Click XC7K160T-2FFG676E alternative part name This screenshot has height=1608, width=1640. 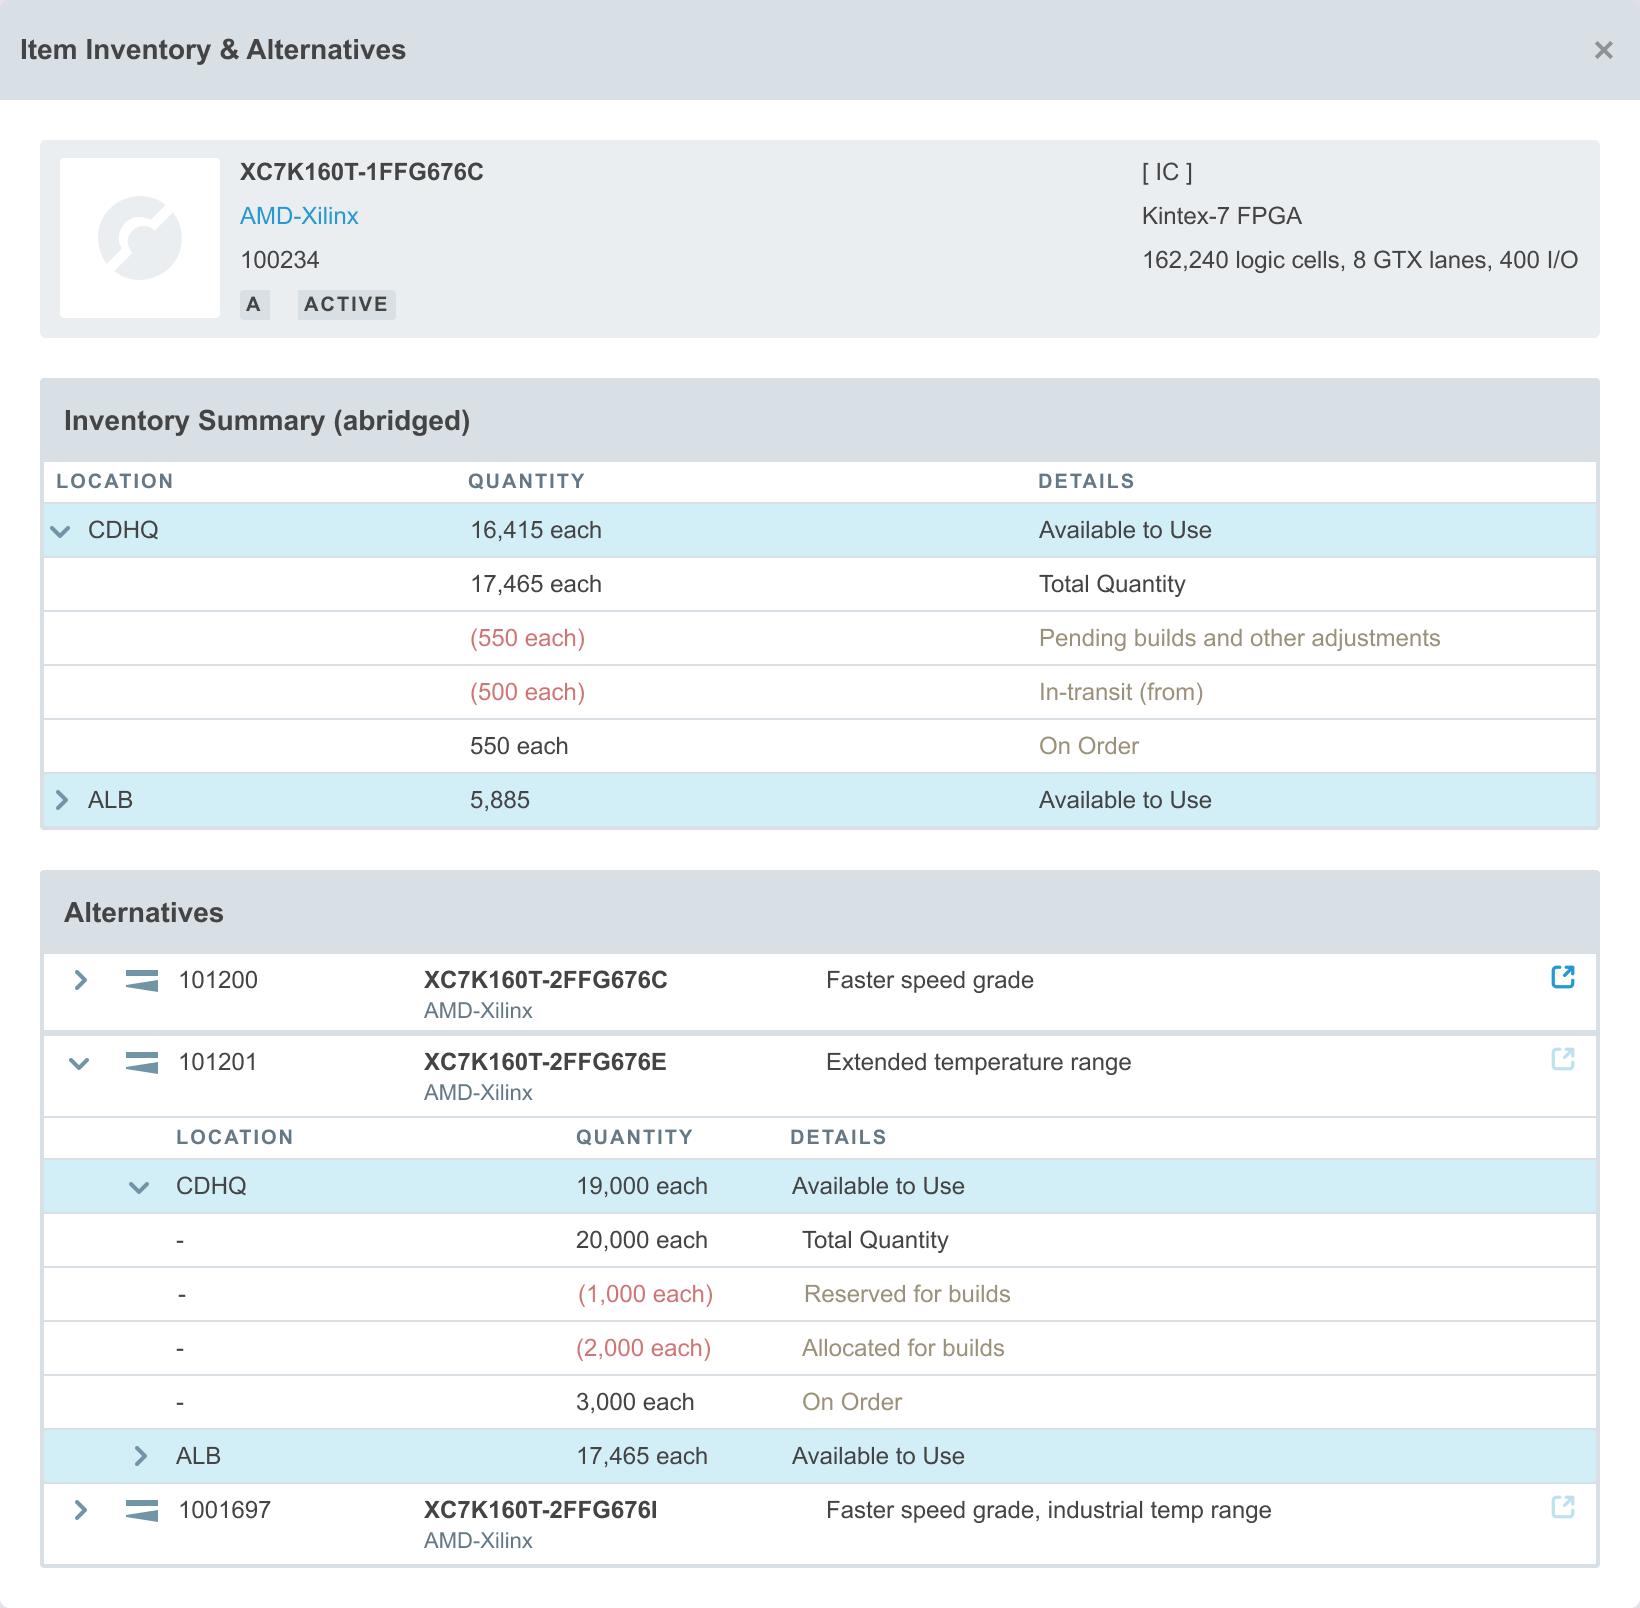click(545, 1062)
